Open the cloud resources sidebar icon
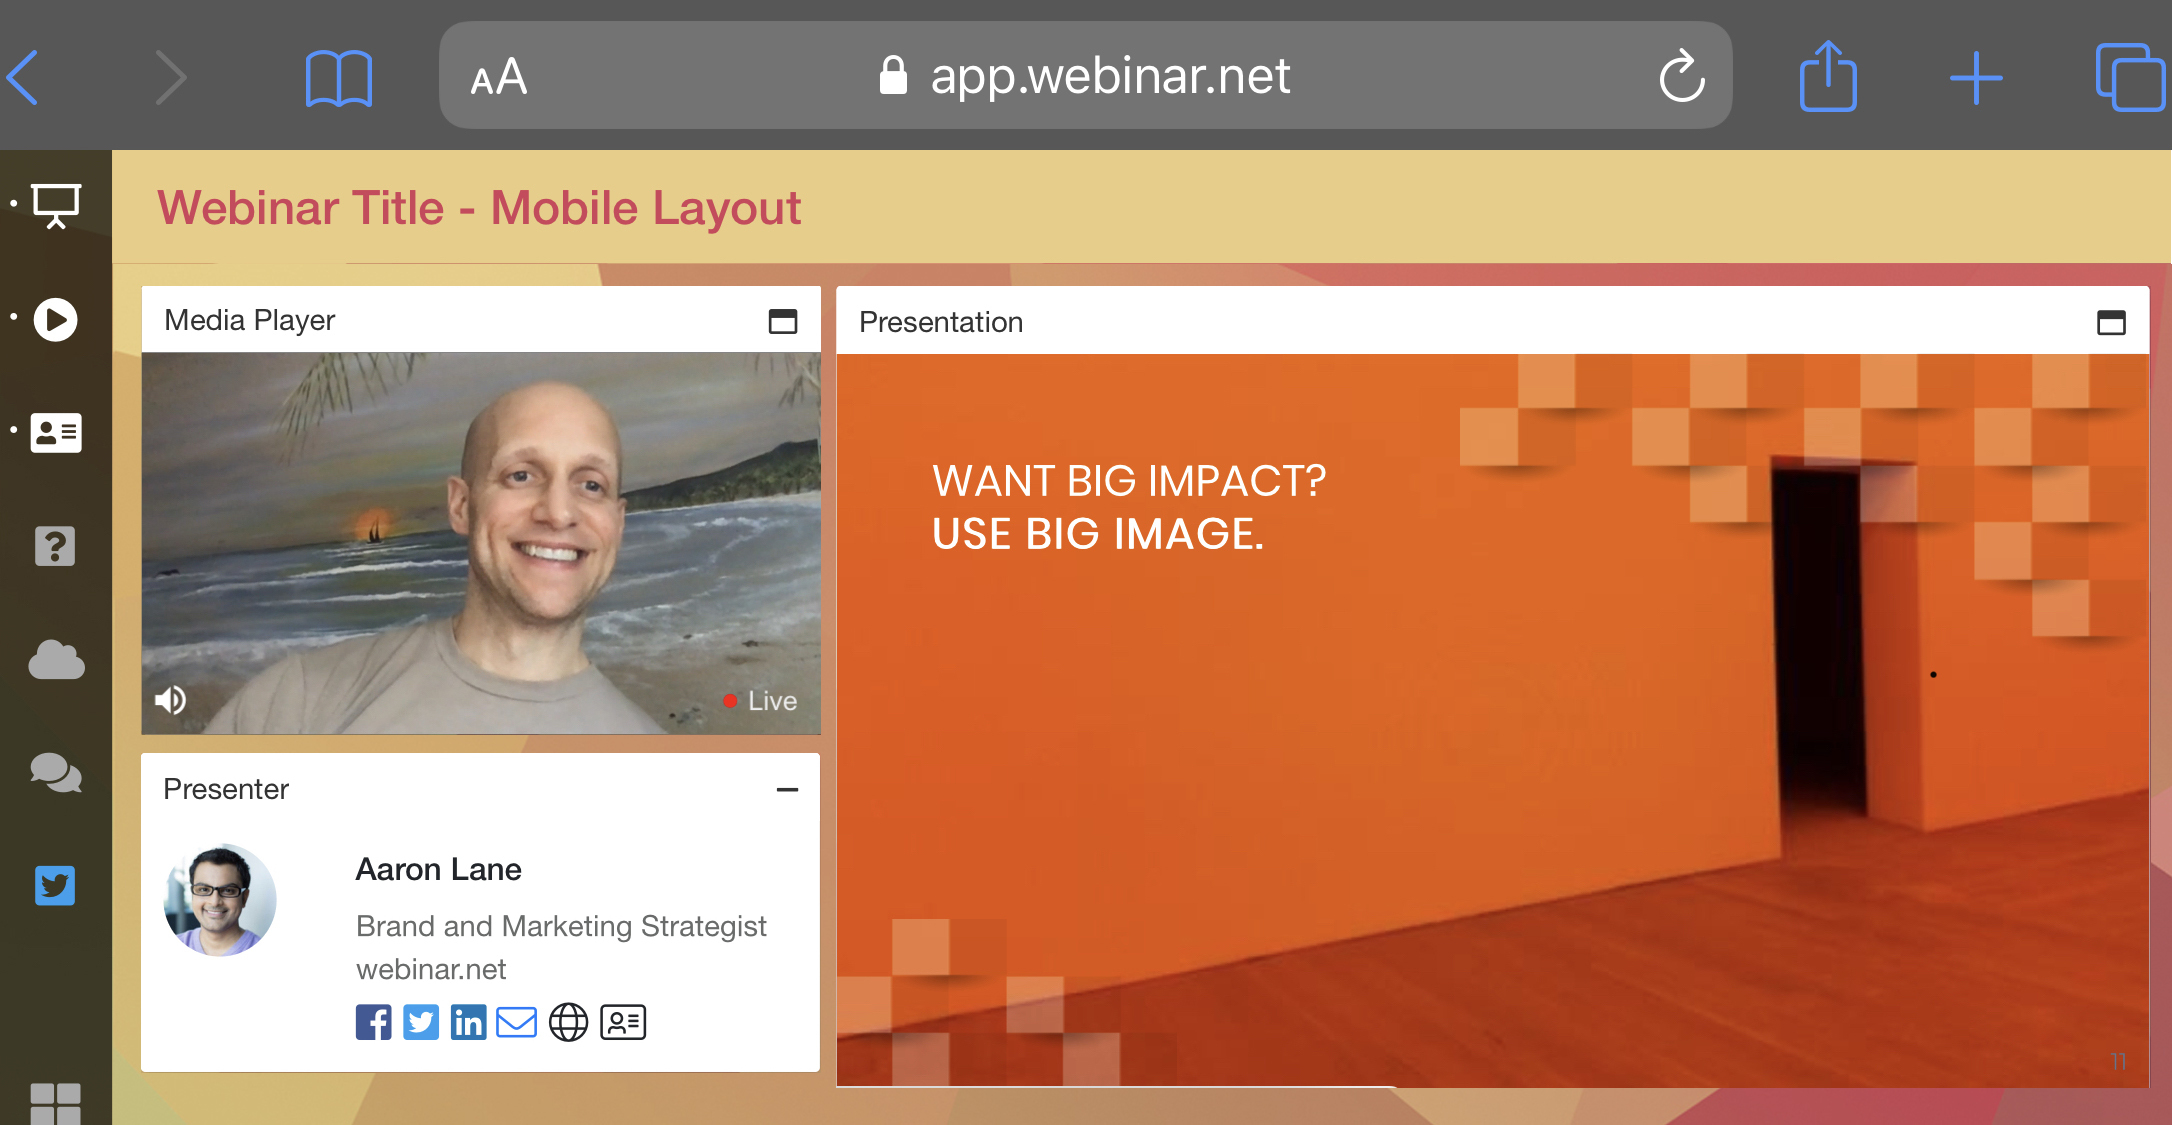The height and width of the screenshot is (1125, 2172). [56, 660]
